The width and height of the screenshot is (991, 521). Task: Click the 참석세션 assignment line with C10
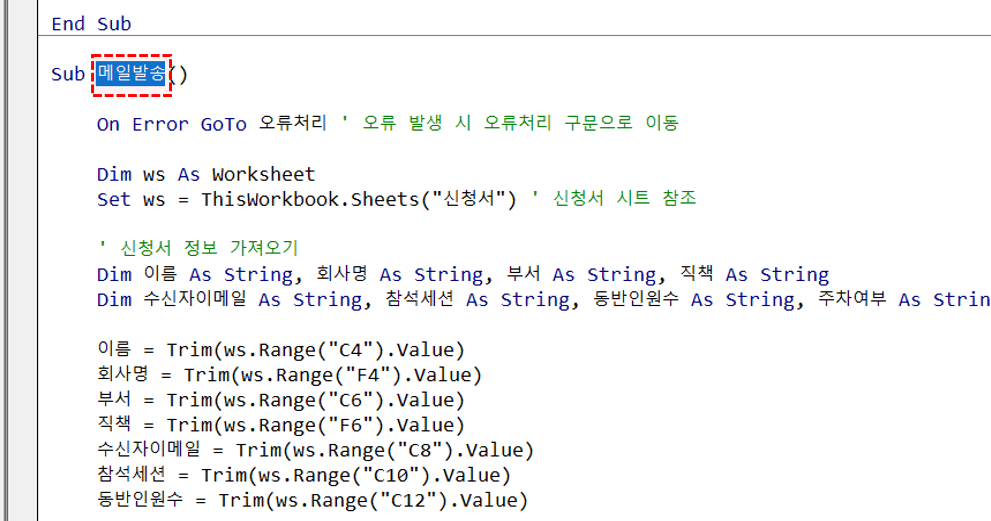tap(303, 475)
